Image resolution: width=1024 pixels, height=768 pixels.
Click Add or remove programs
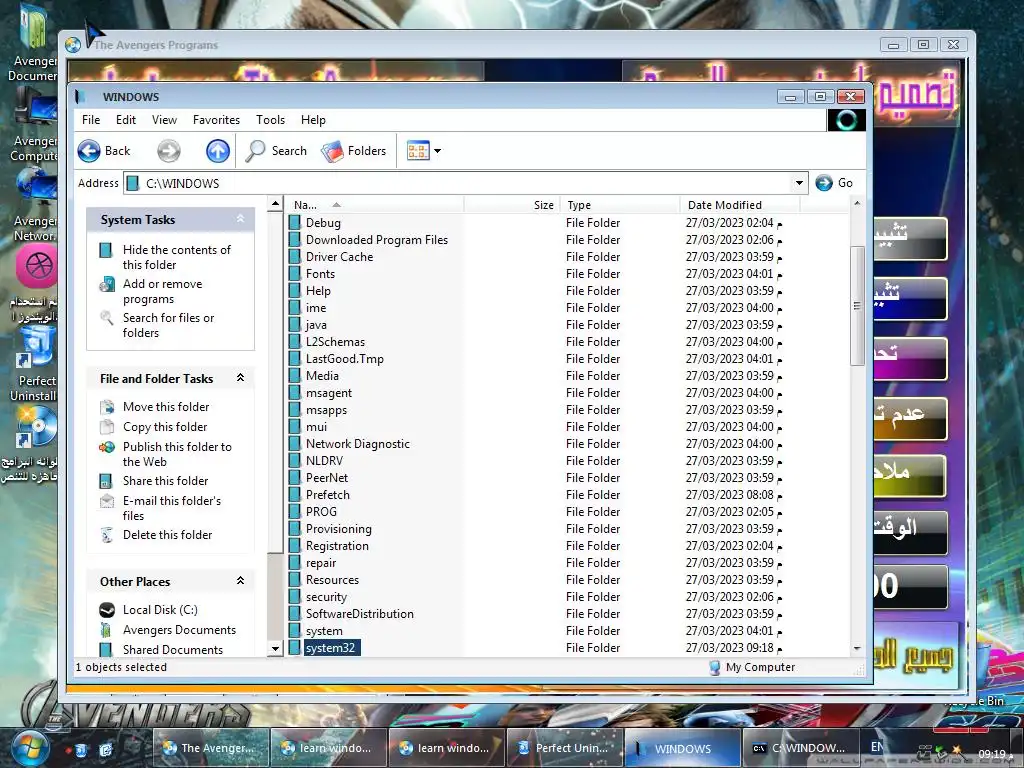(x=163, y=291)
